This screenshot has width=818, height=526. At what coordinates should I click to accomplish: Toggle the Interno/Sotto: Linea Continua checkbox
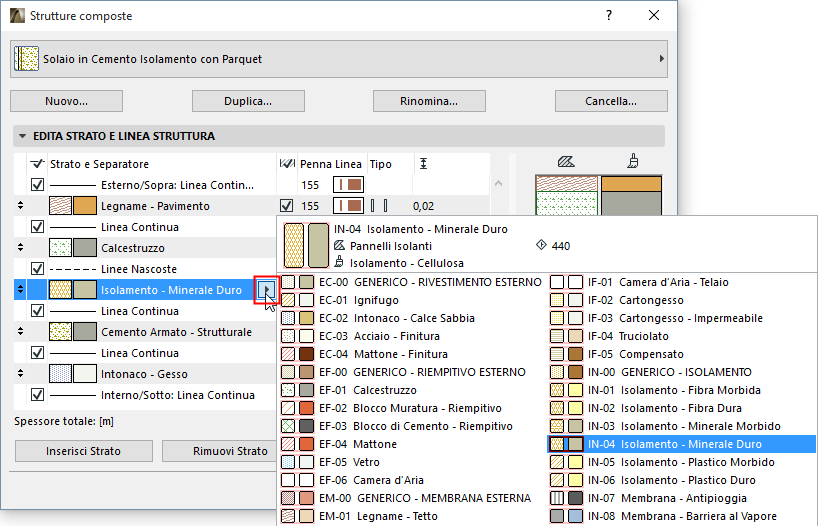[37, 394]
